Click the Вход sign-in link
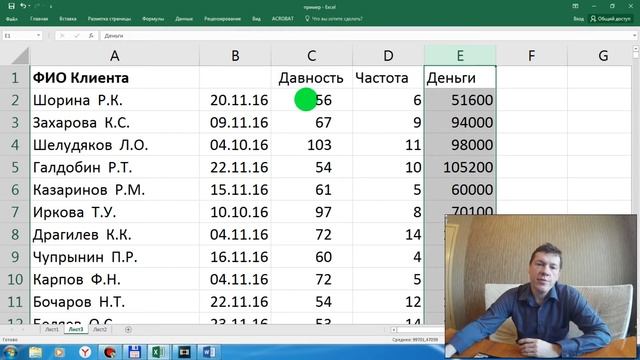 (578, 19)
